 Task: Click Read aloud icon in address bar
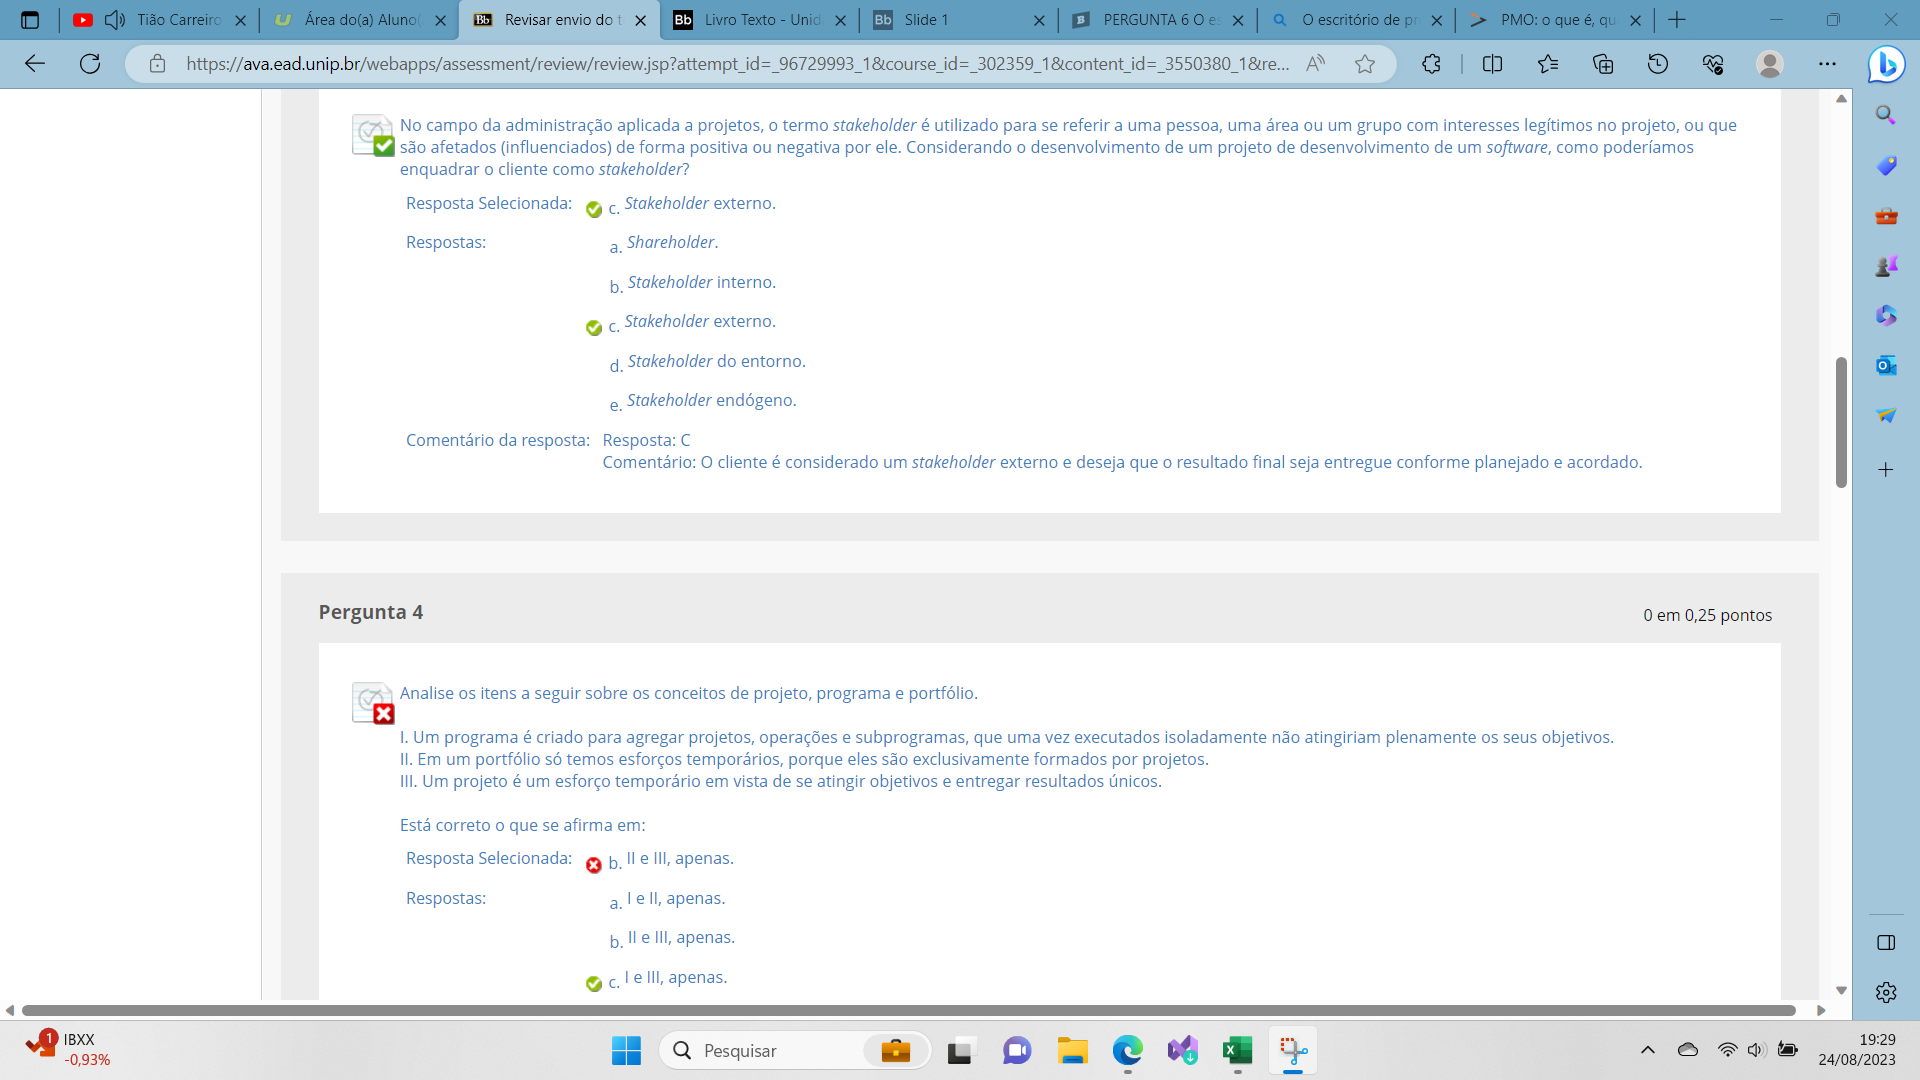click(1316, 64)
